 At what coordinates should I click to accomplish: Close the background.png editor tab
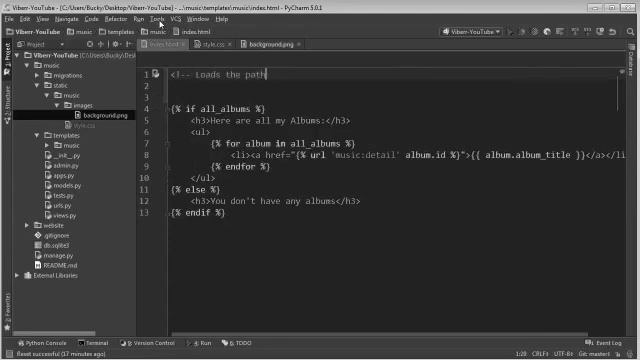coord(299,44)
